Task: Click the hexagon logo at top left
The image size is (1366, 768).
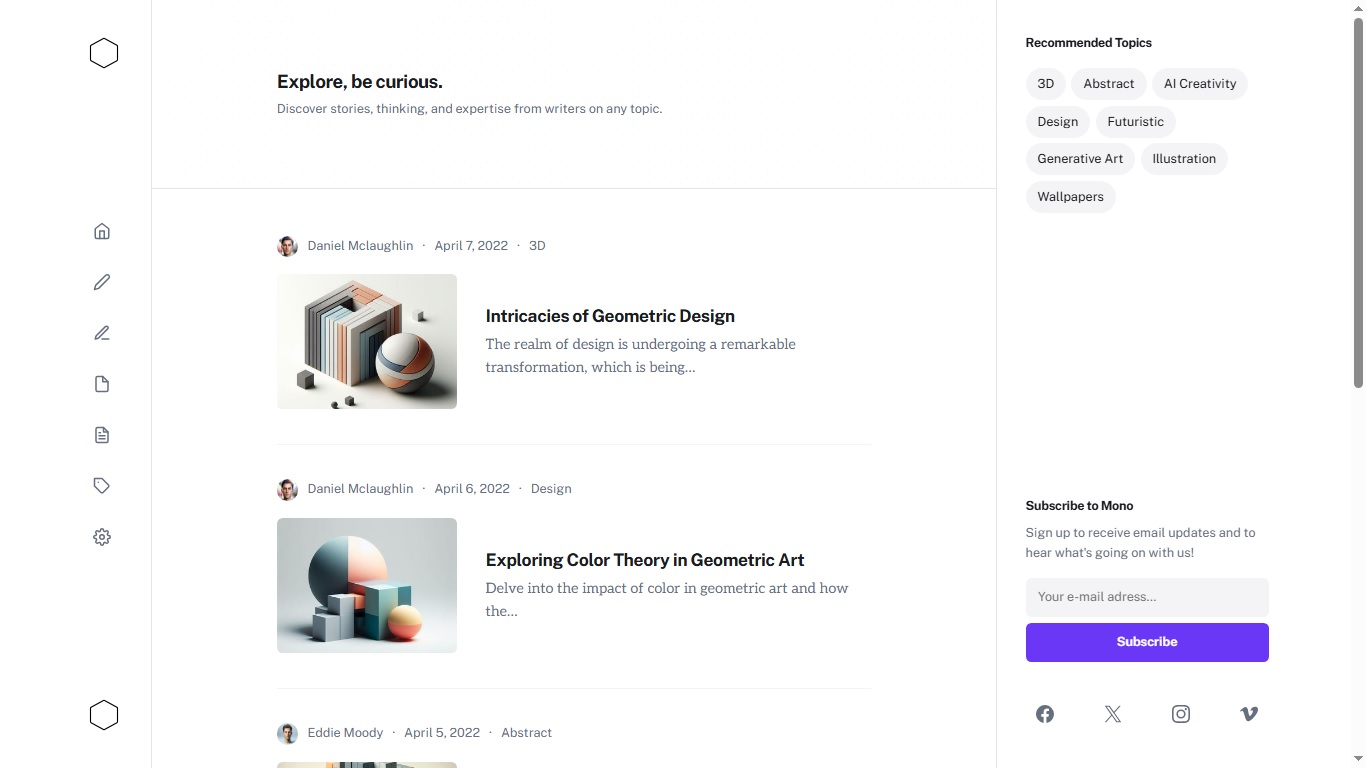Action: pos(104,53)
